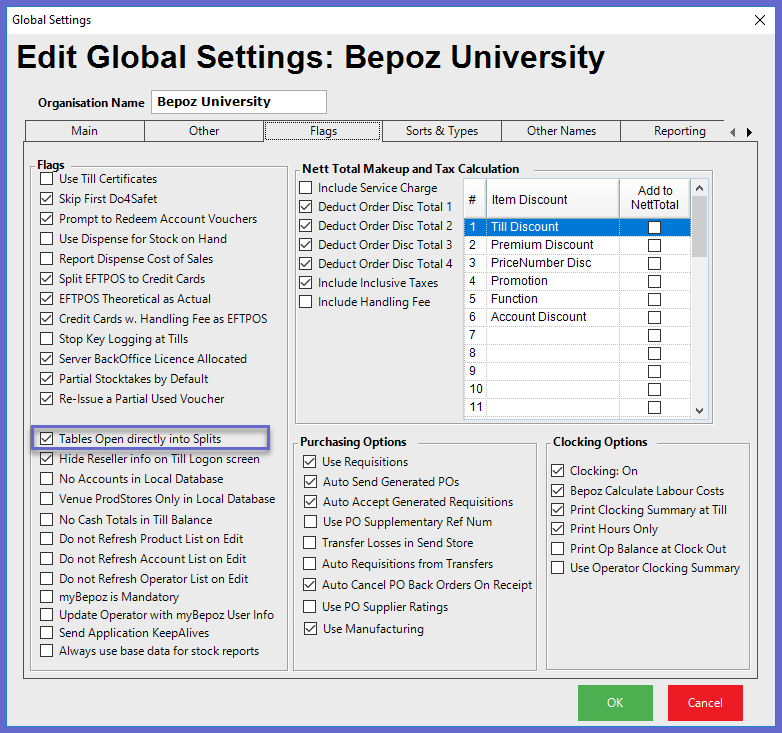Enable Stop Key Logging at Tills

(46, 339)
